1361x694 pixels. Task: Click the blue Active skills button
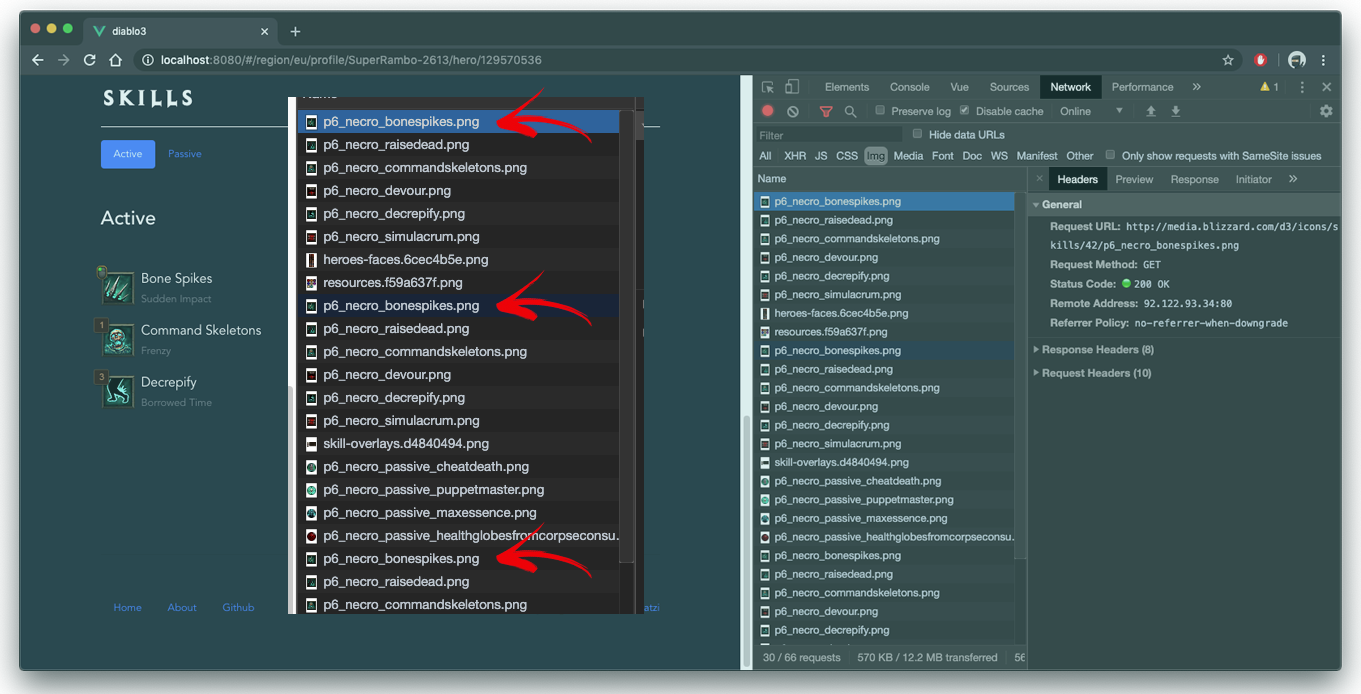coord(128,154)
